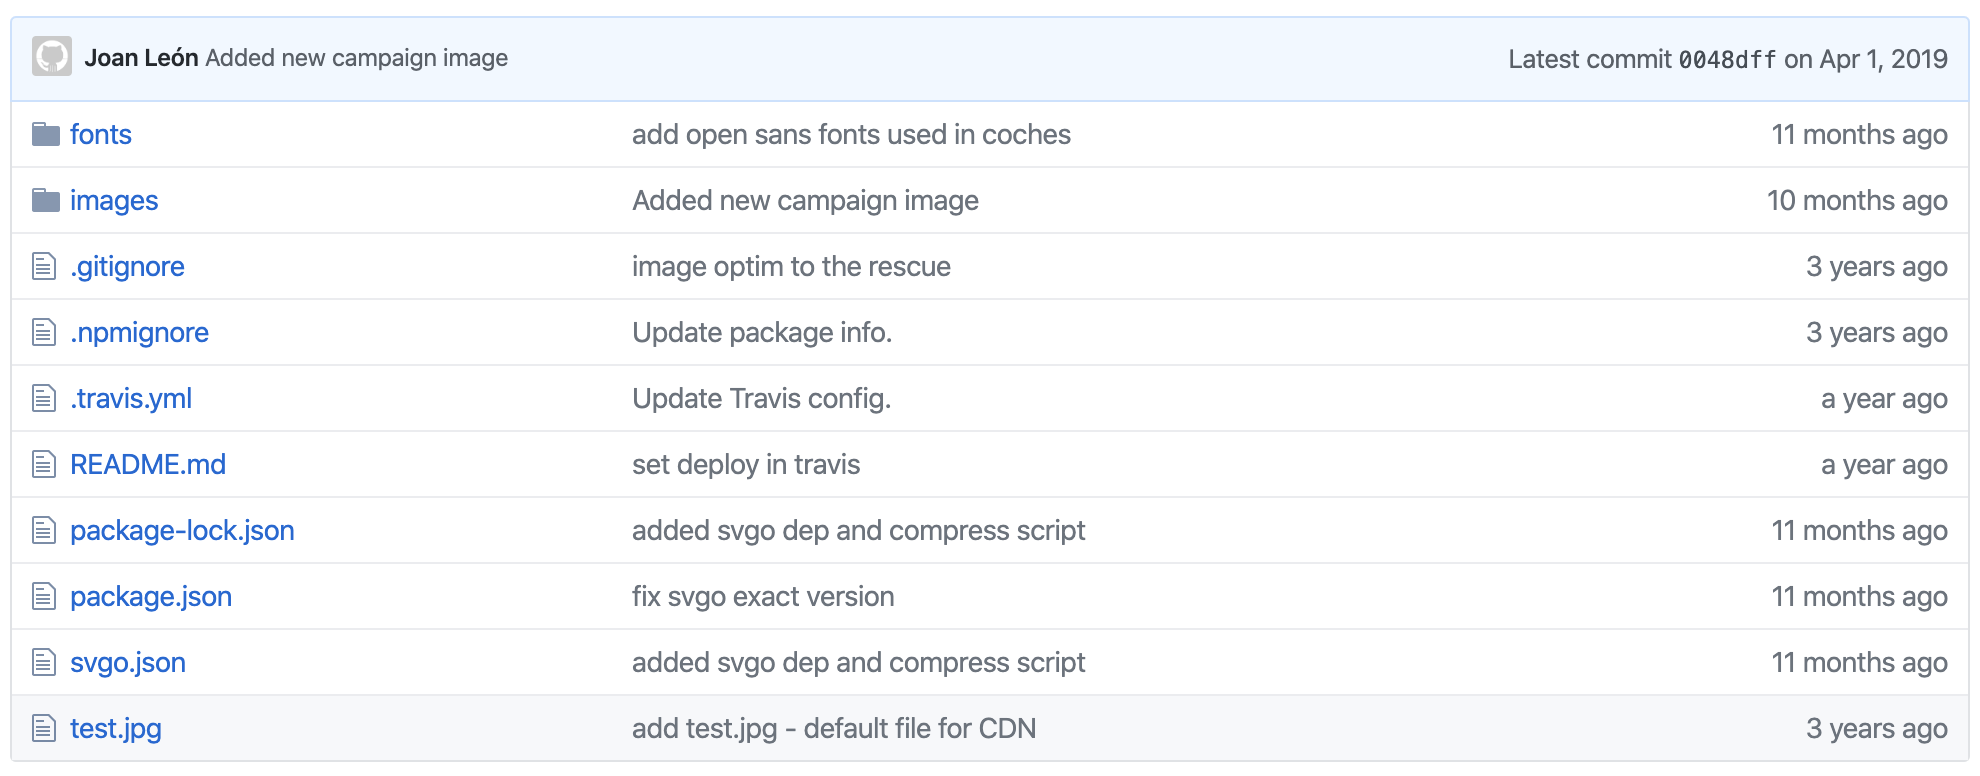1980x776 pixels.
Task: Click the .travis.yml file icon
Action: pyautogui.click(x=44, y=398)
